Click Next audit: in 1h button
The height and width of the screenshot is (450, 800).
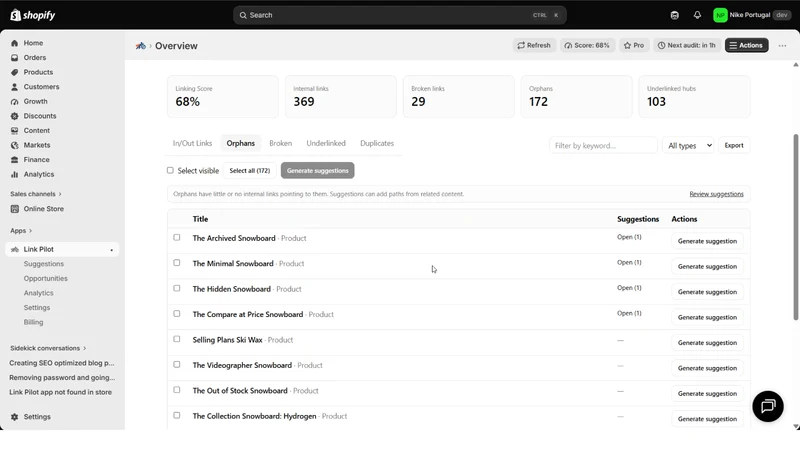687,45
